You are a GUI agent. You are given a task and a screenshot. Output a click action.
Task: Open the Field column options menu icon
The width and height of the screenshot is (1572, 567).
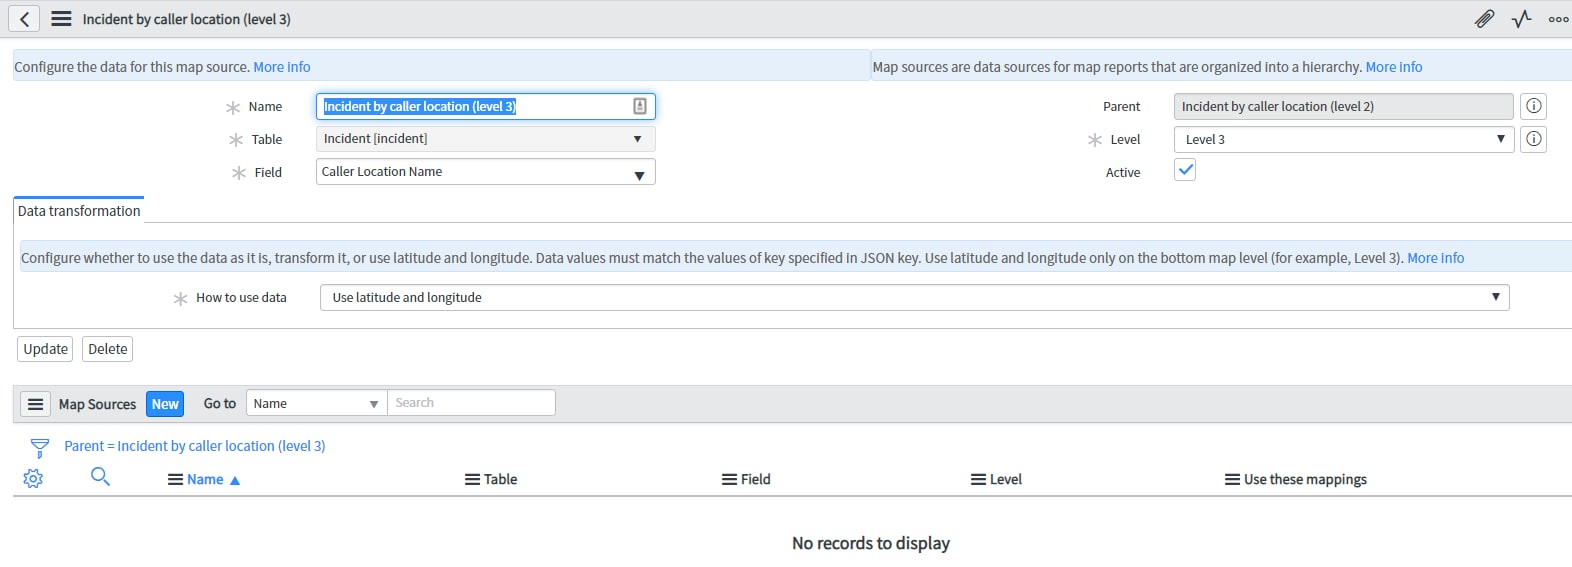click(x=729, y=480)
